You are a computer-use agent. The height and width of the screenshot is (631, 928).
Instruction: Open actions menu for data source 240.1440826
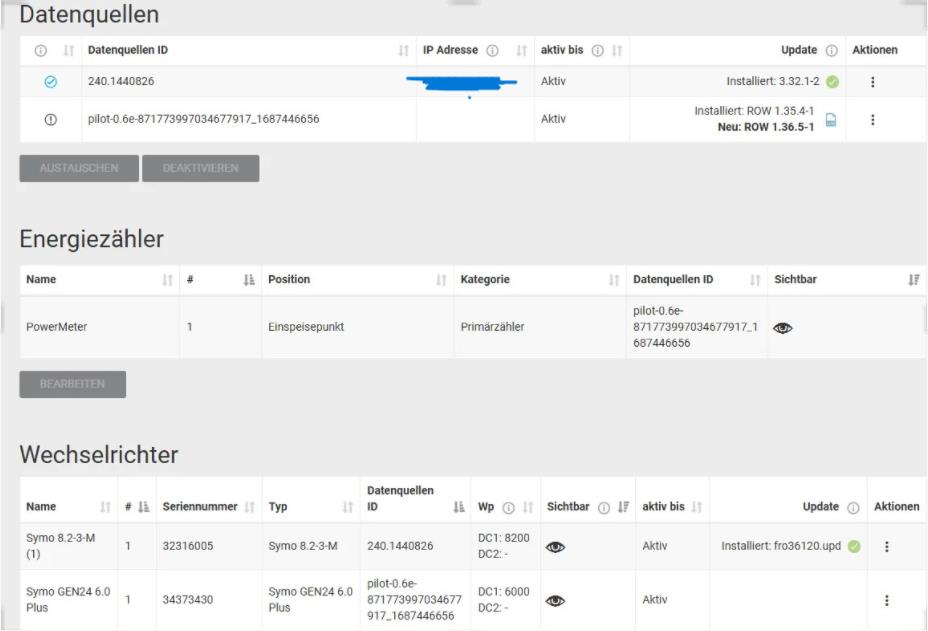coord(873,82)
